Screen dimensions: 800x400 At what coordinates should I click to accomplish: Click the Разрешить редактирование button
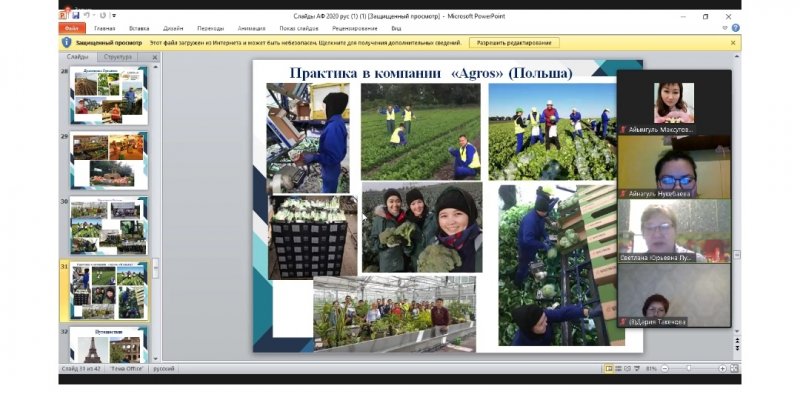tap(514, 43)
